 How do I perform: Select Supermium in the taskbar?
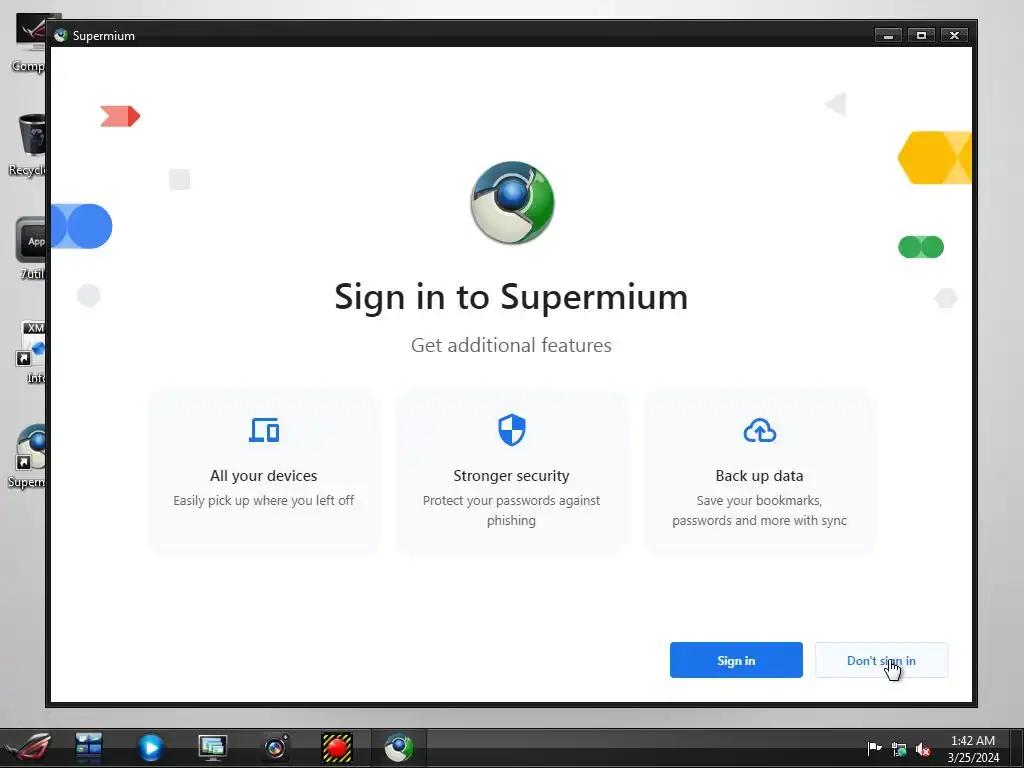click(x=398, y=748)
